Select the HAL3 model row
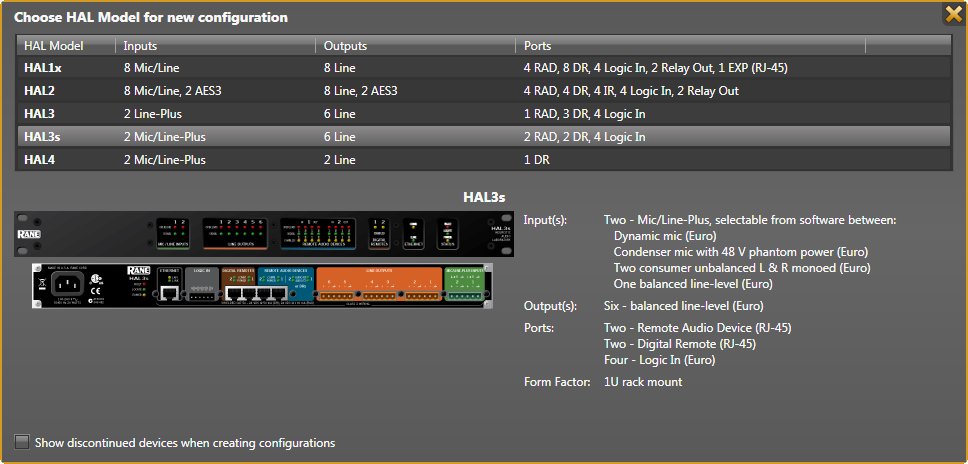 (x=483, y=114)
